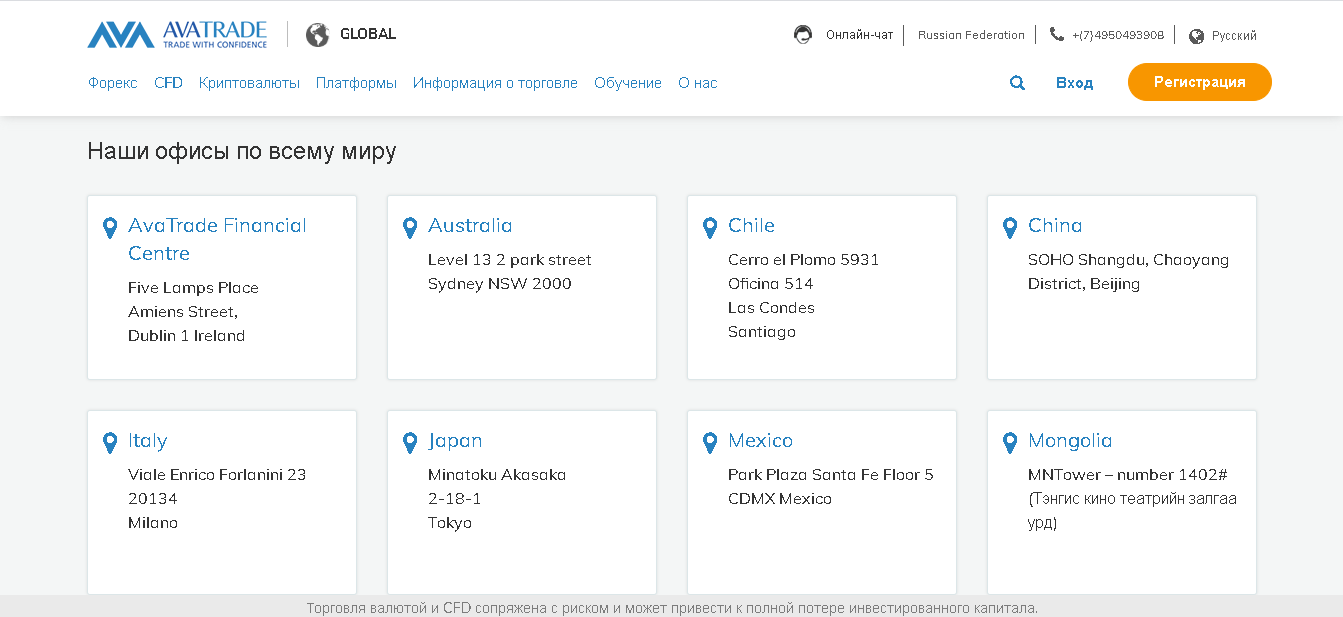Click the globe icon beside GLOBAL
Viewport: 1343px width, 617px height.
coord(317,35)
